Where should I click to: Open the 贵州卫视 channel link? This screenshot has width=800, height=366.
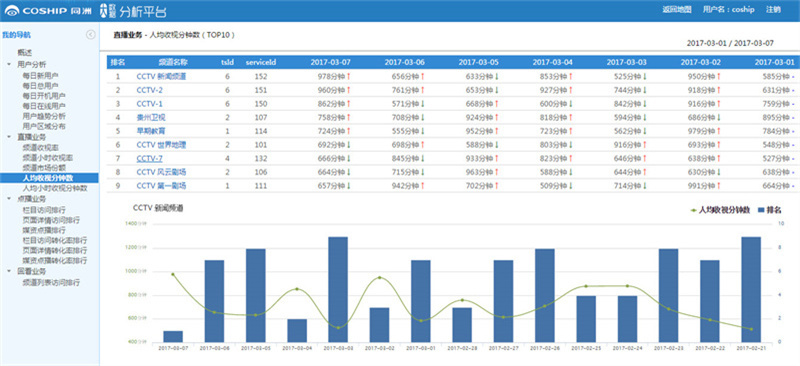(x=151, y=118)
